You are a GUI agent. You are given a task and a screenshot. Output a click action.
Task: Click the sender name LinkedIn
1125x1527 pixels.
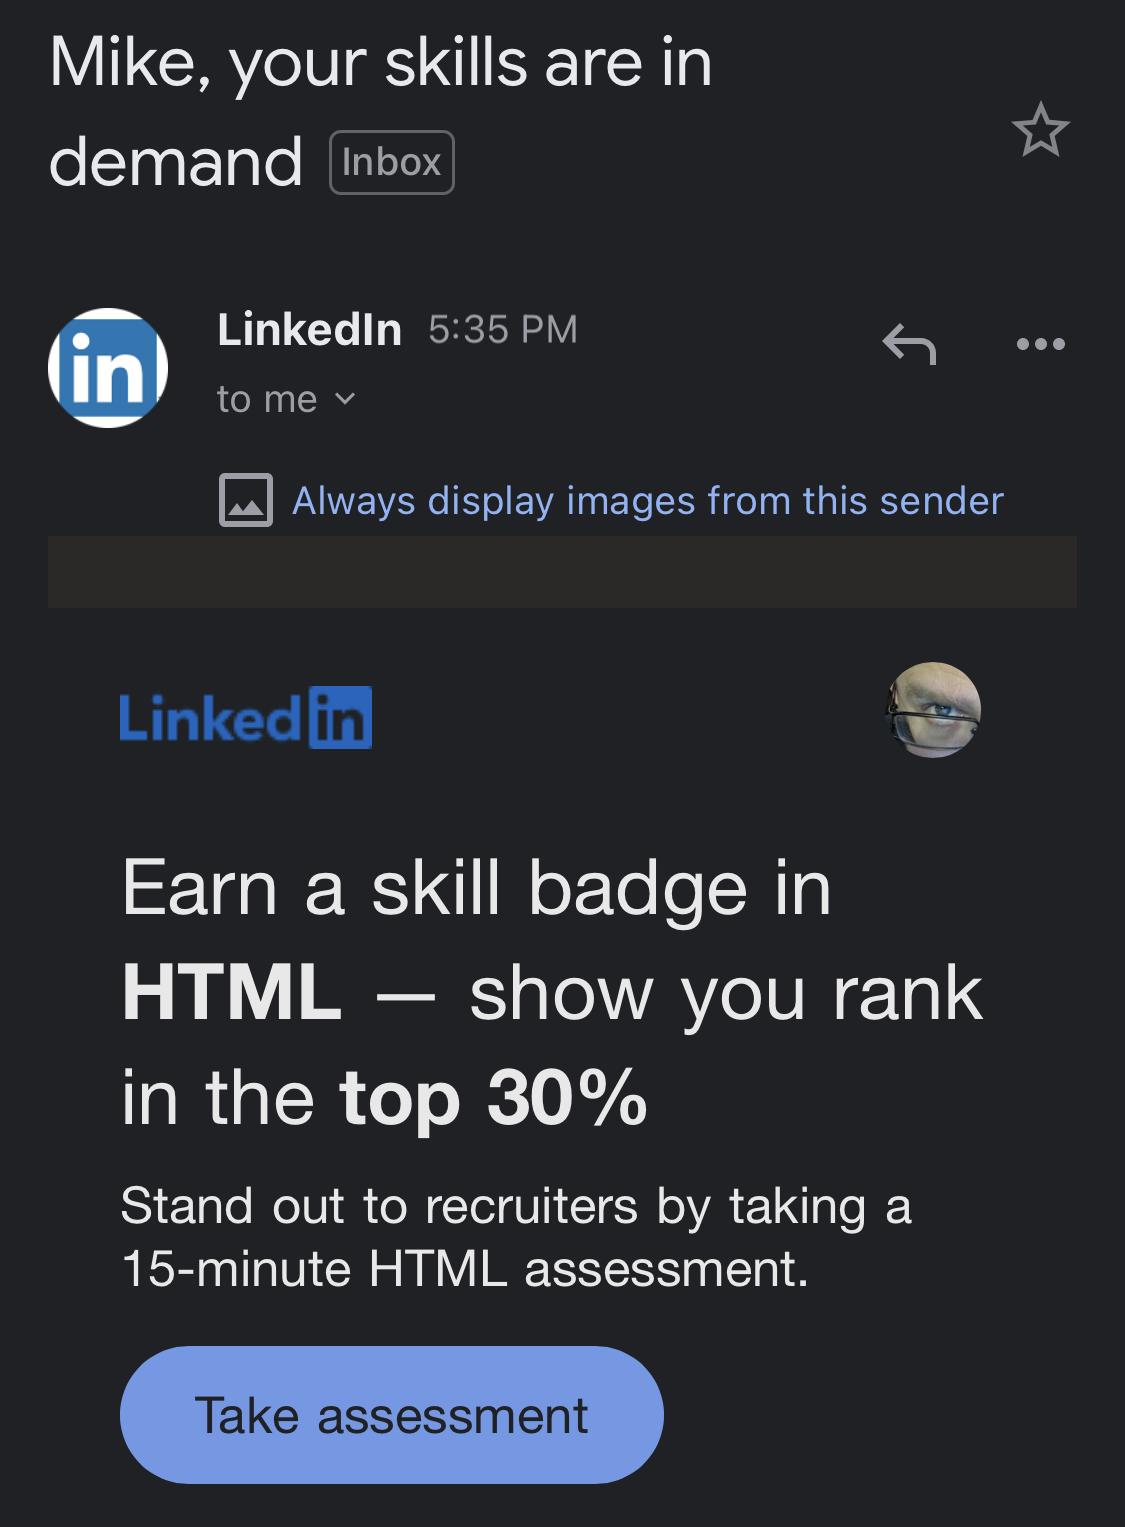pyautogui.click(x=309, y=329)
